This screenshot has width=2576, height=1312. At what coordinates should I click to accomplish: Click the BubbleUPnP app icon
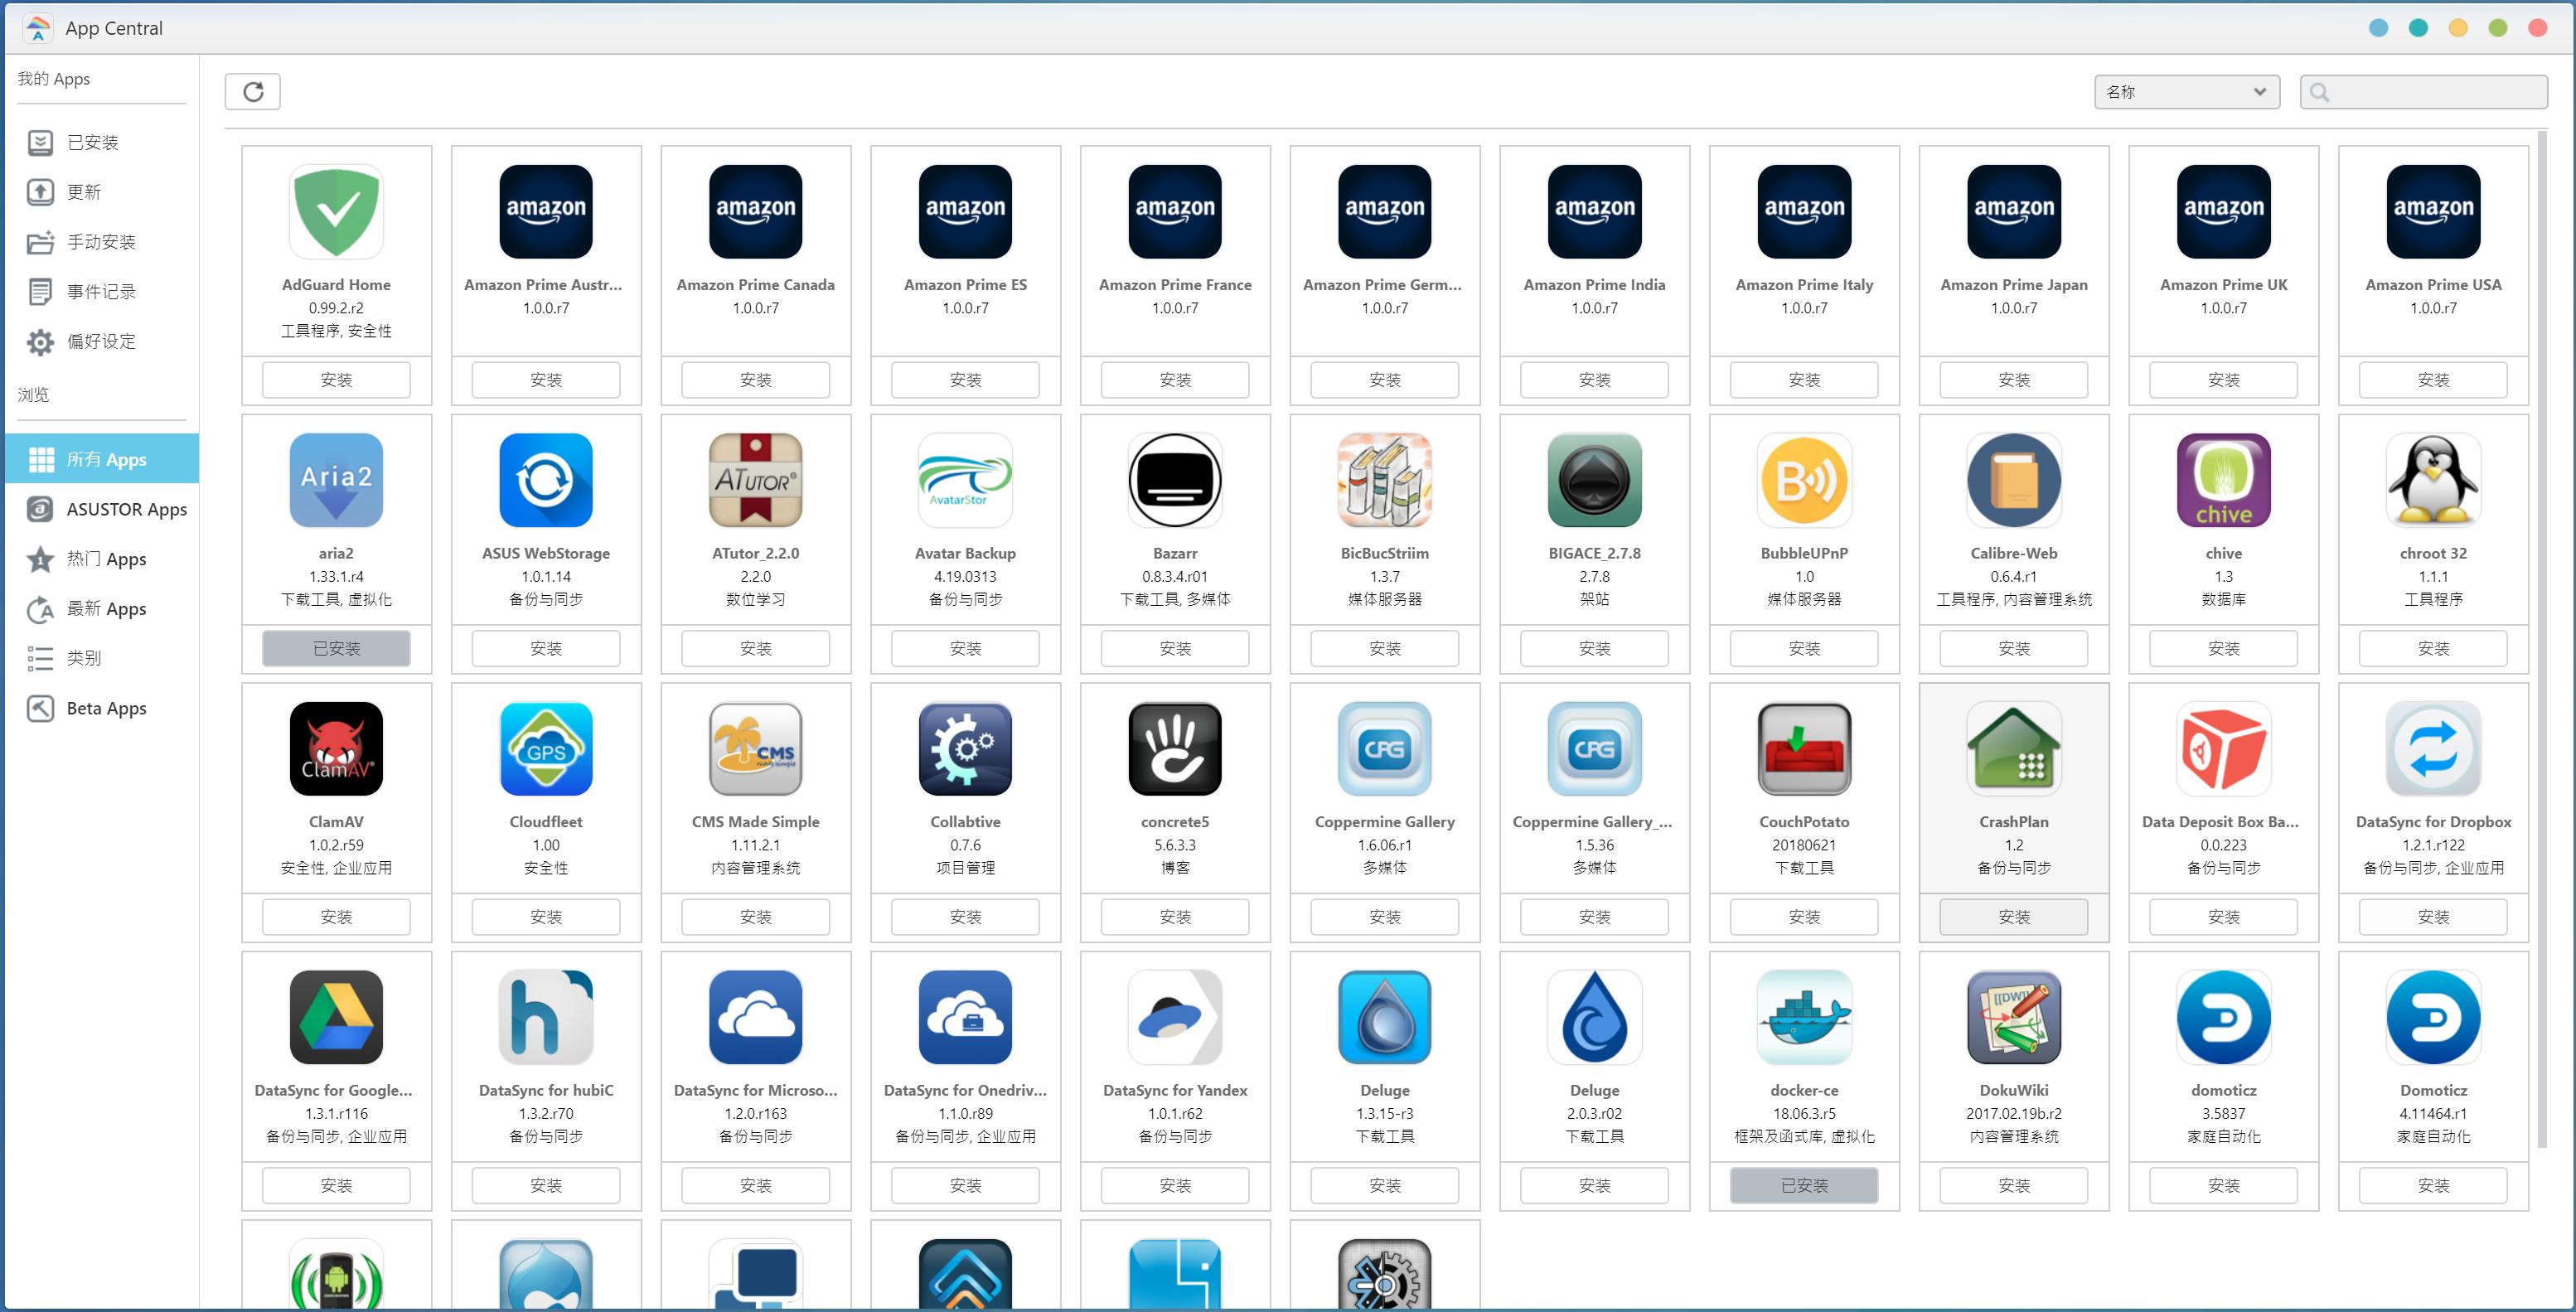[1804, 480]
